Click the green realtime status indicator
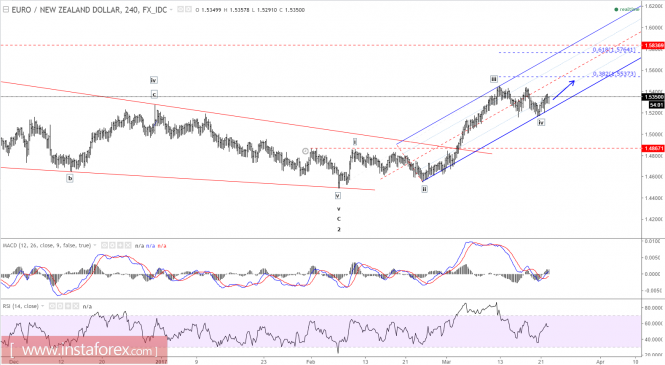This screenshot has height=365, width=665. [x=627, y=9]
